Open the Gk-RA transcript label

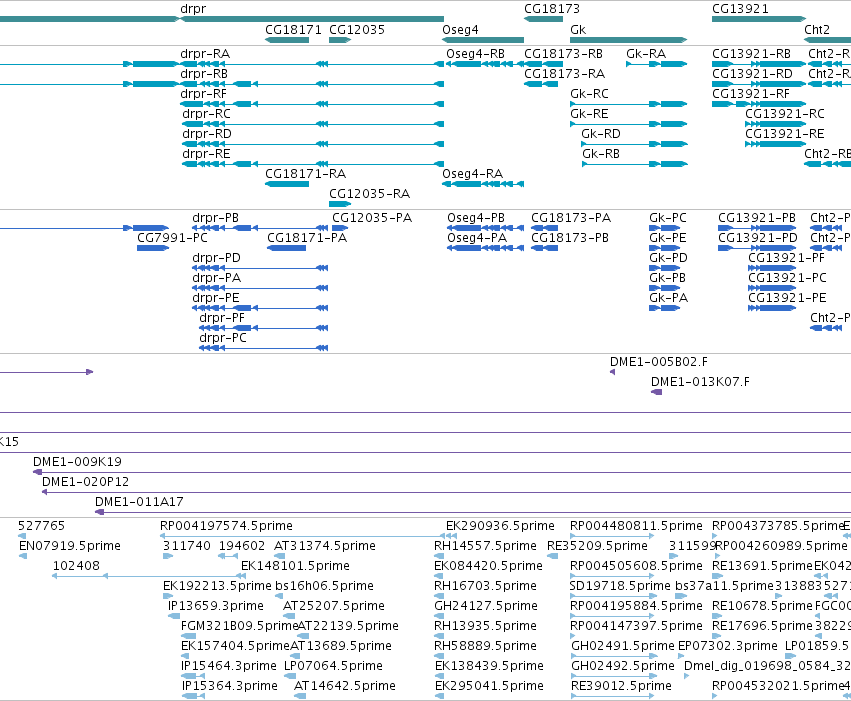(x=646, y=54)
